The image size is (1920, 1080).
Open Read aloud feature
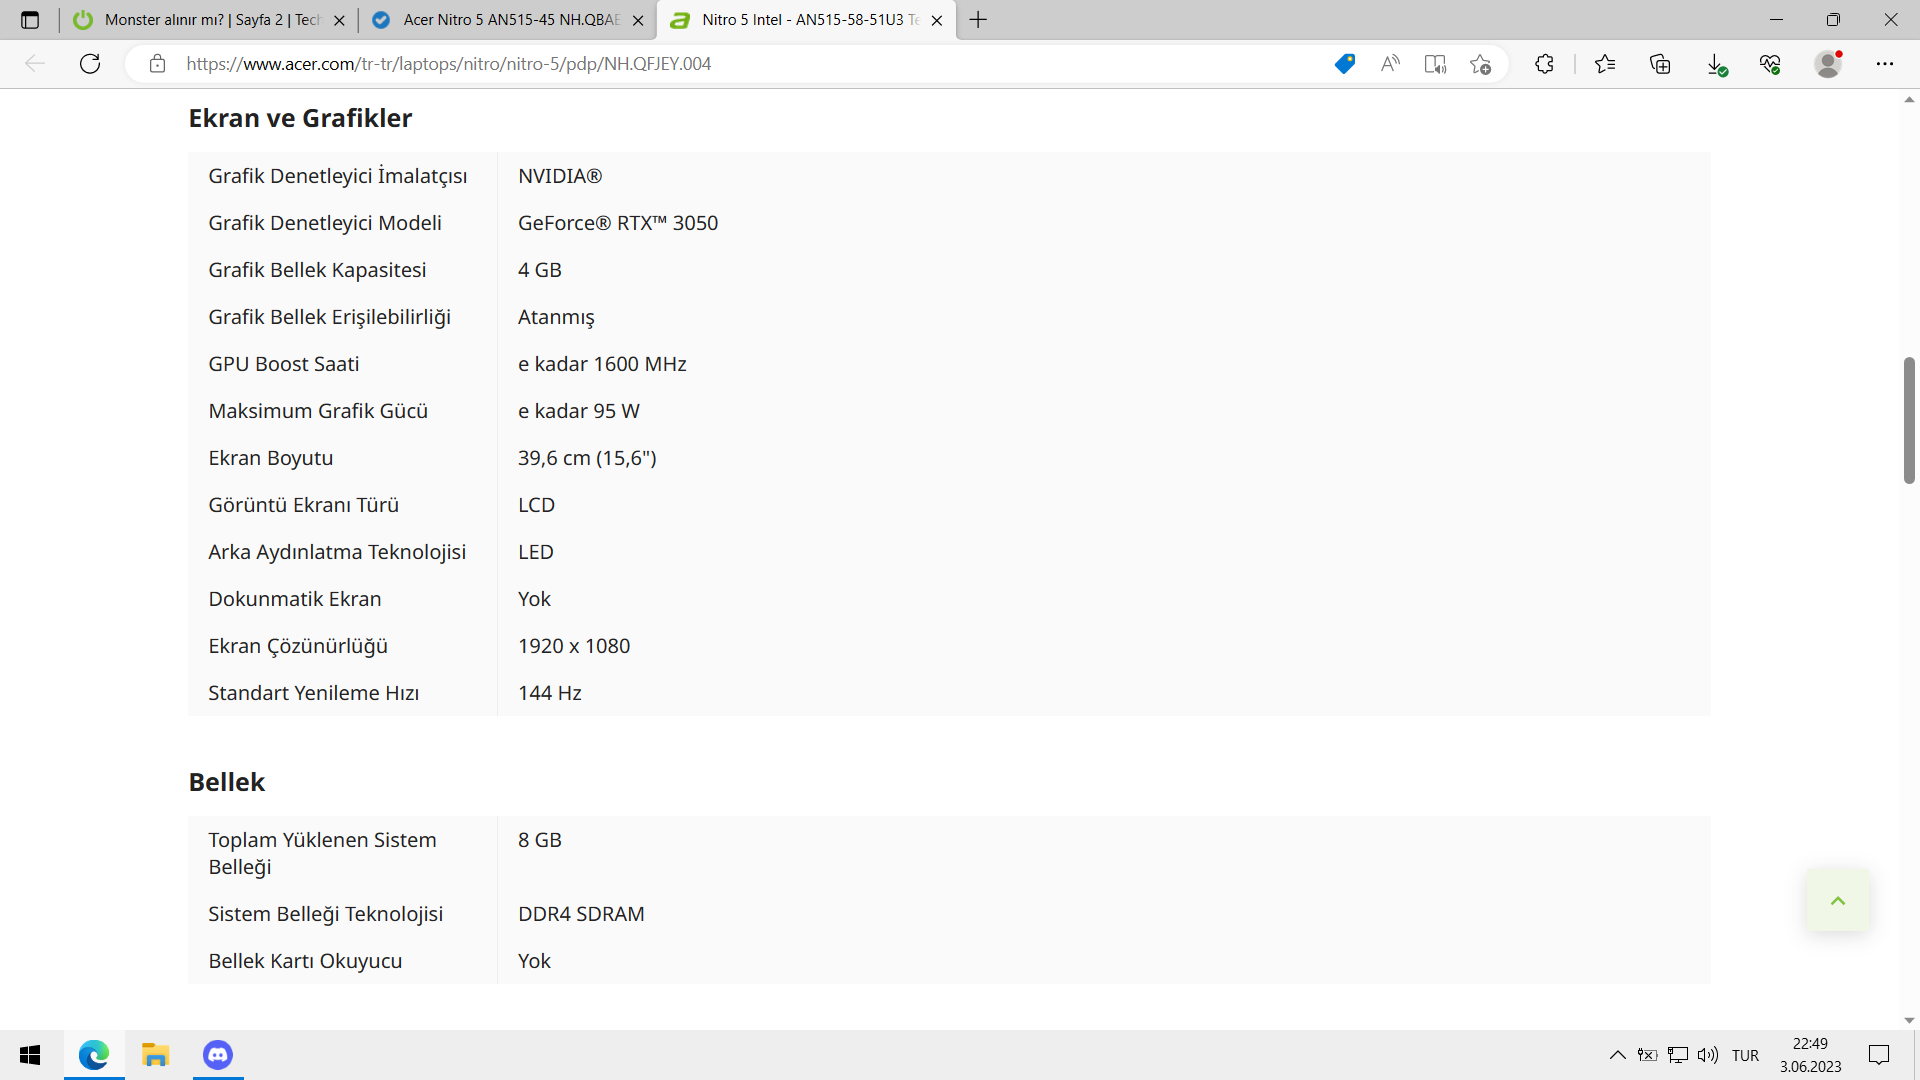tap(1390, 64)
